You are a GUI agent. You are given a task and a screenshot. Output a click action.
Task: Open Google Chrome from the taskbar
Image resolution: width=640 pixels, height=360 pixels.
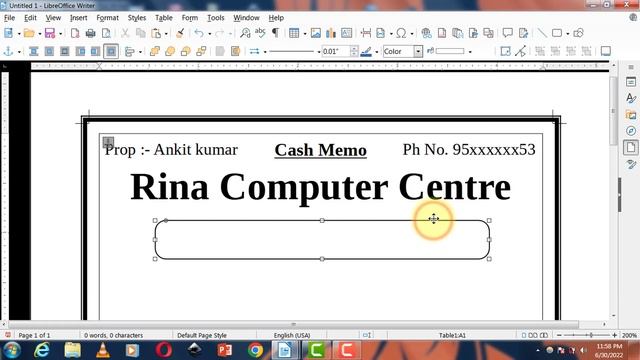pos(255,350)
